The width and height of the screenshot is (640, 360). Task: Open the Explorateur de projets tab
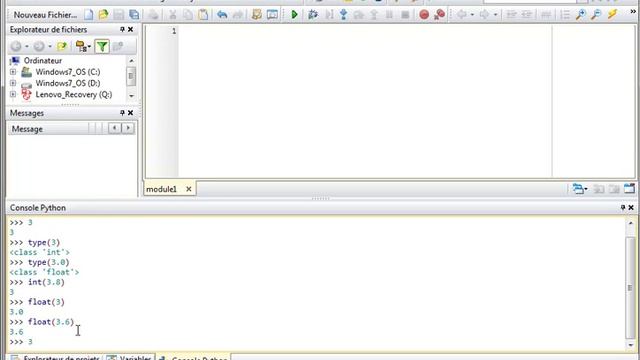[x=56, y=358]
